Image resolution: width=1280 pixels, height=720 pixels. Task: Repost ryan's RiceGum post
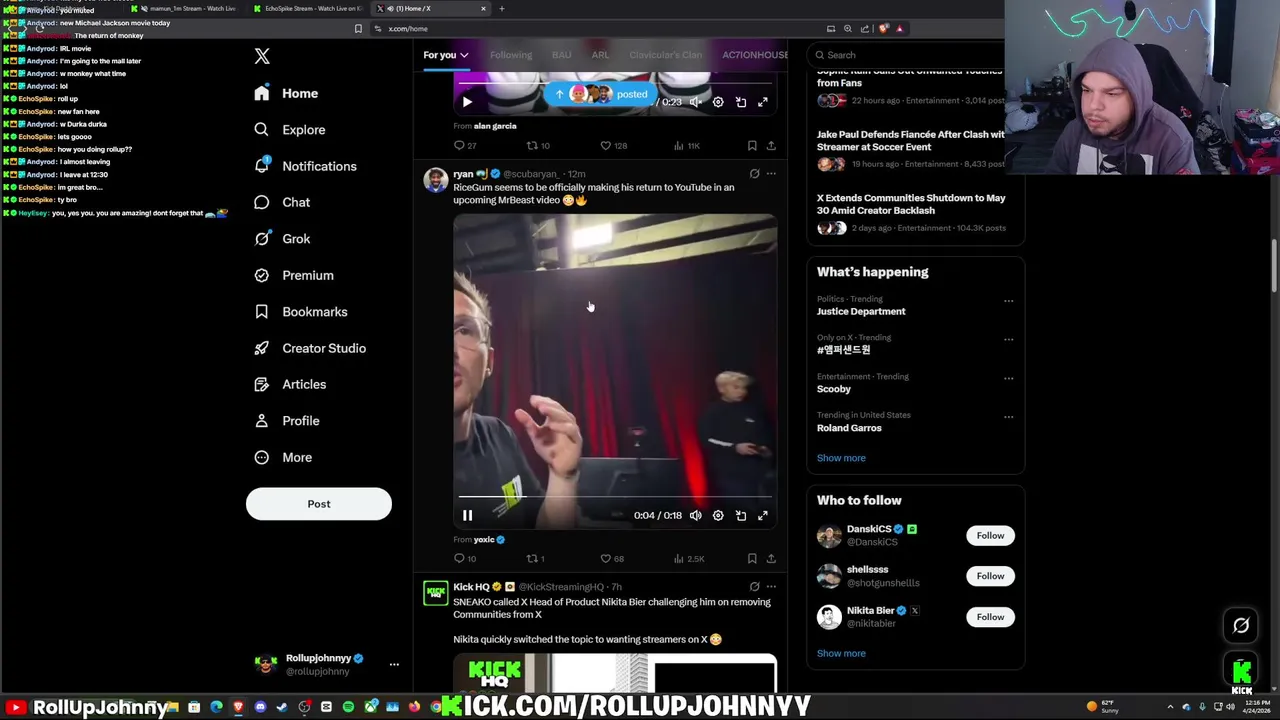[536, 559]
